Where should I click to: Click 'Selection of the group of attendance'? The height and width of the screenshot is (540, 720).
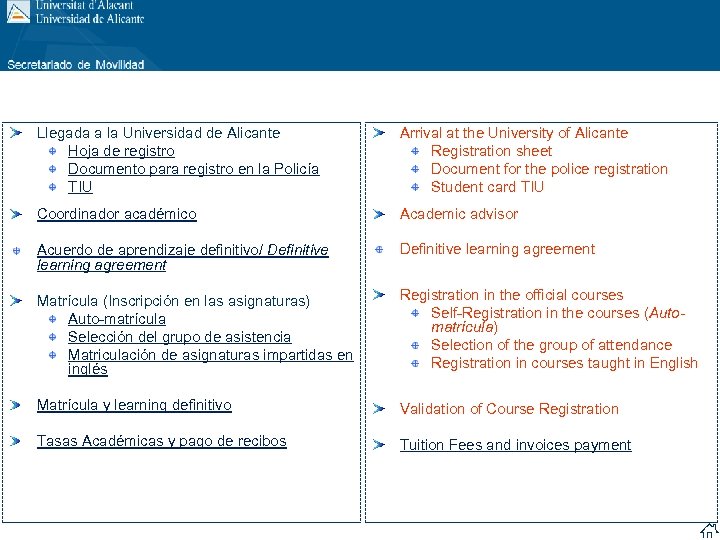(551, 345)
